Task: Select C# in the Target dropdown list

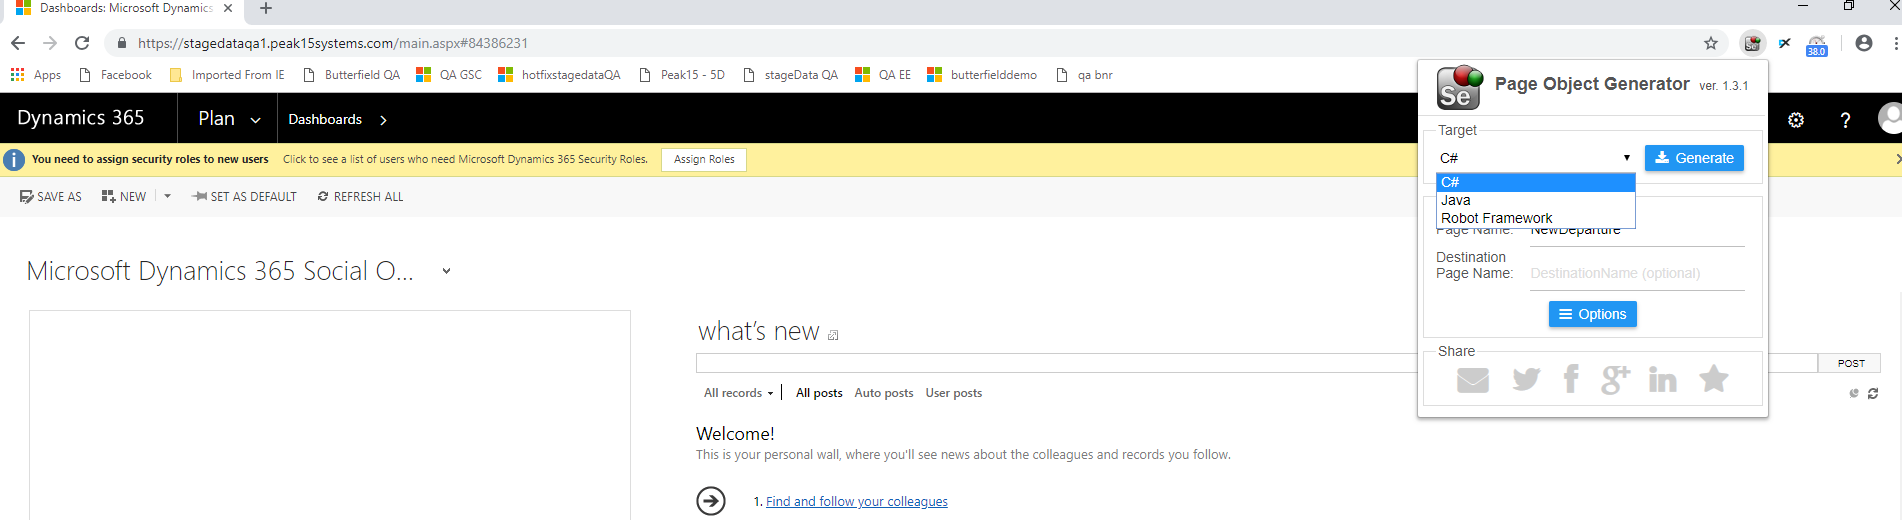Action: click(x=1535, y=182)
